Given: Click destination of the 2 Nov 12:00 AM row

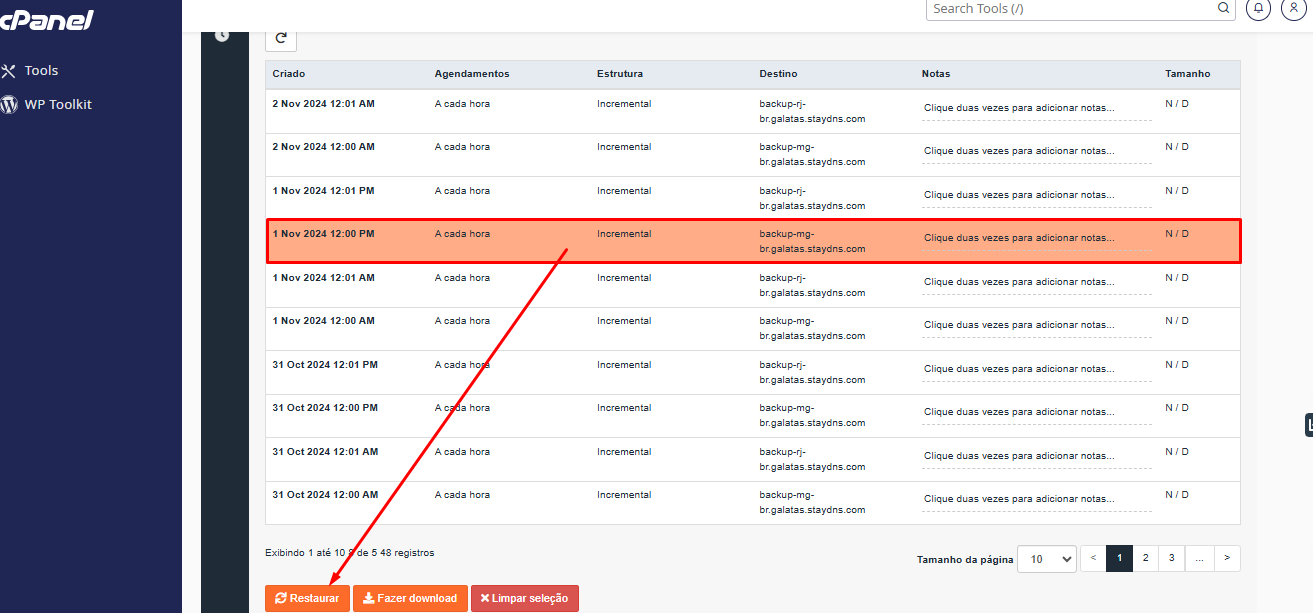Looking at the screenshot, I should coord(812,154).
